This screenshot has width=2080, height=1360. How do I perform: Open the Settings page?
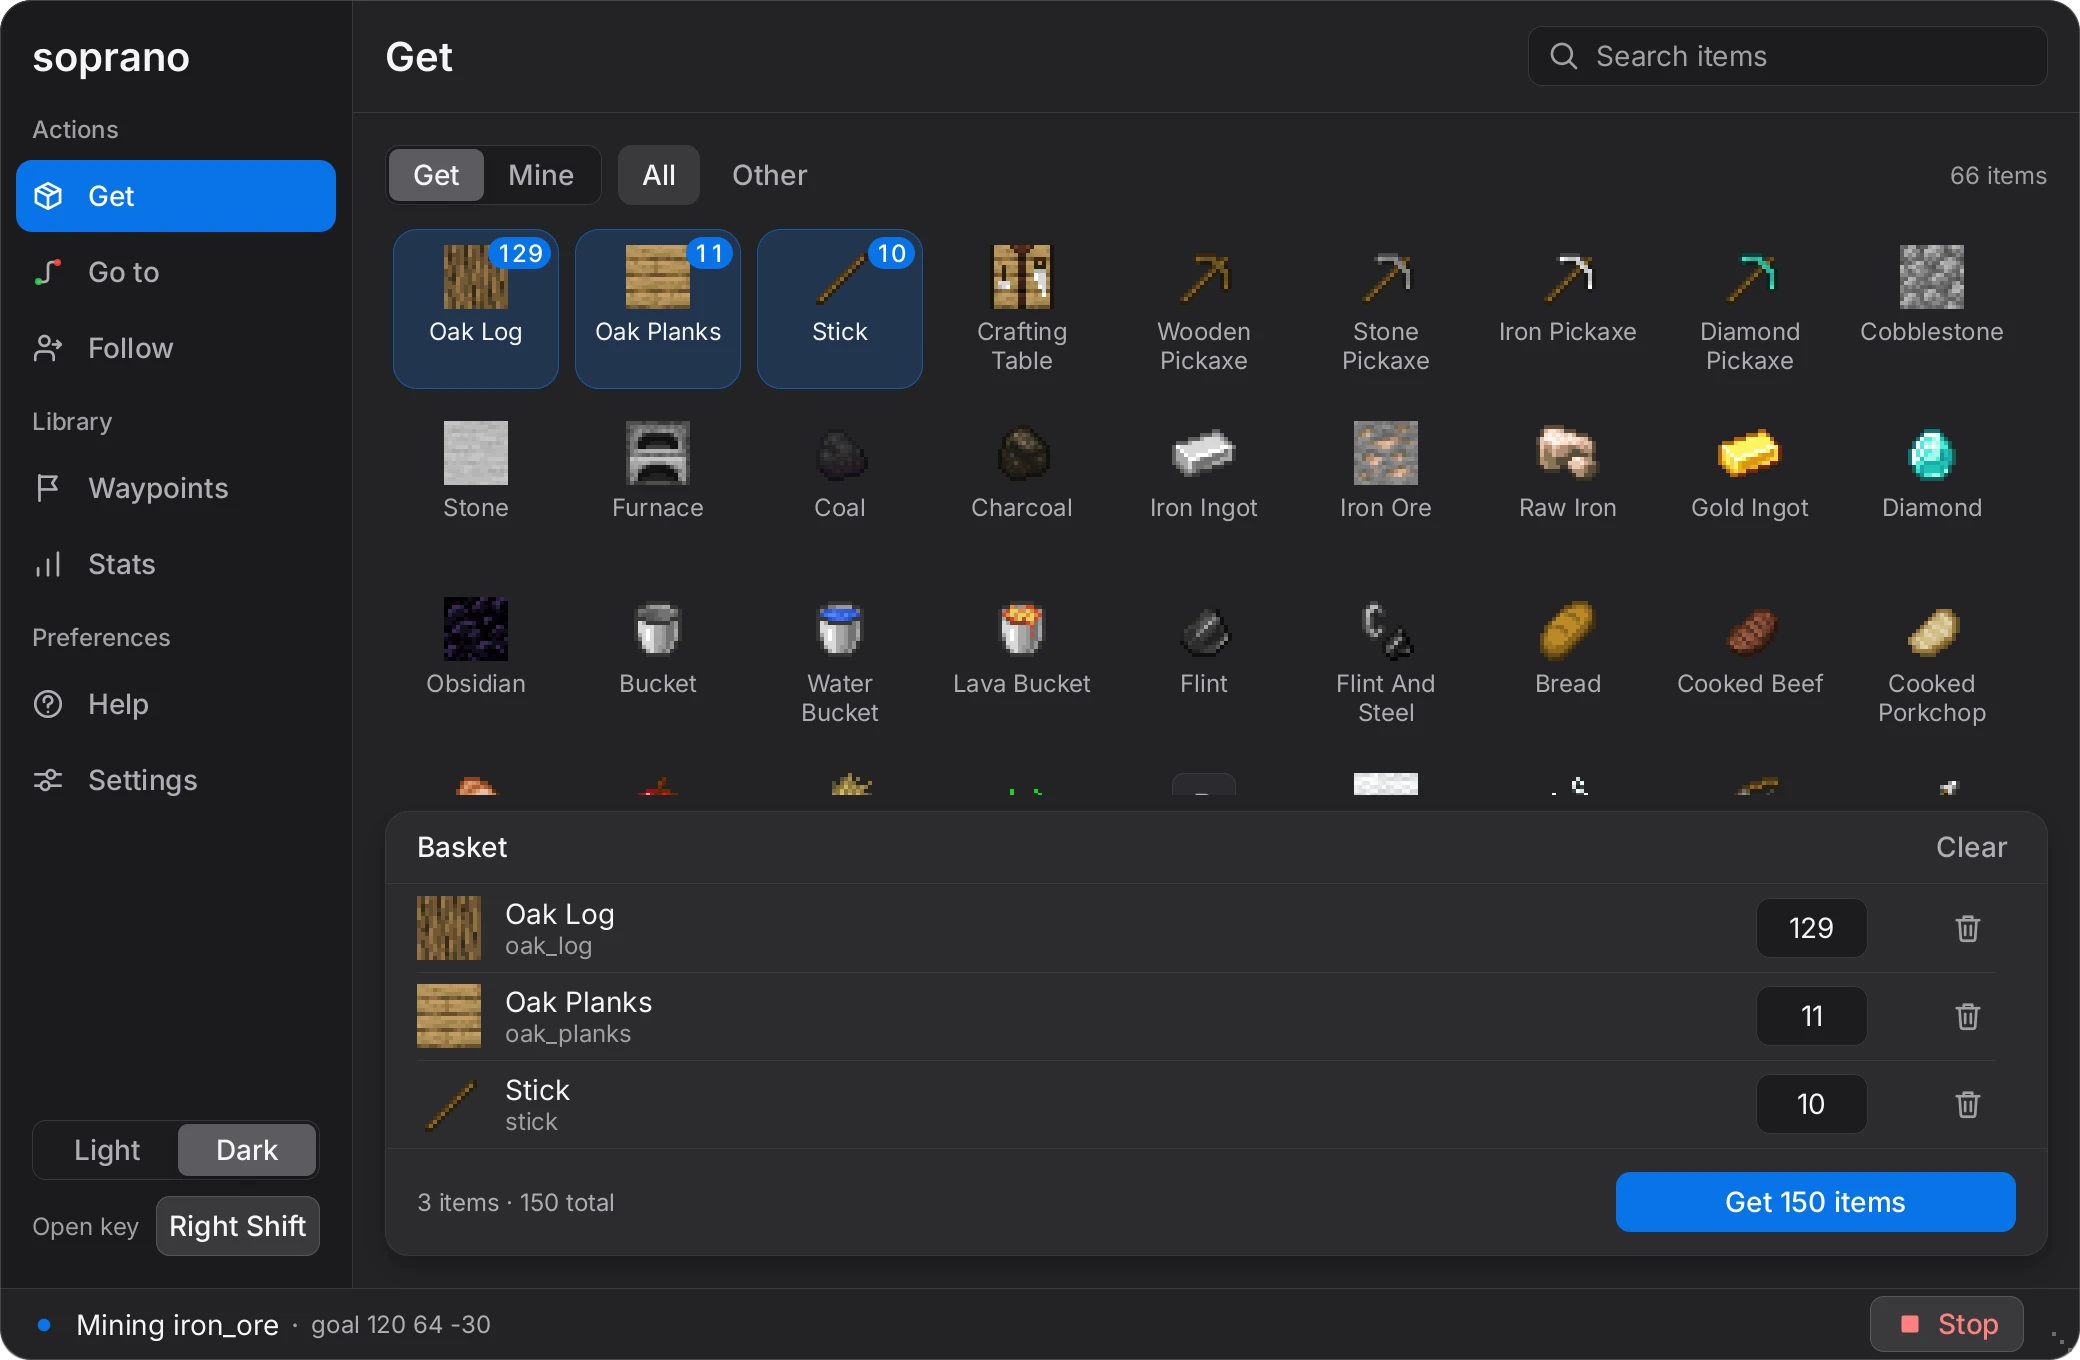176,780
